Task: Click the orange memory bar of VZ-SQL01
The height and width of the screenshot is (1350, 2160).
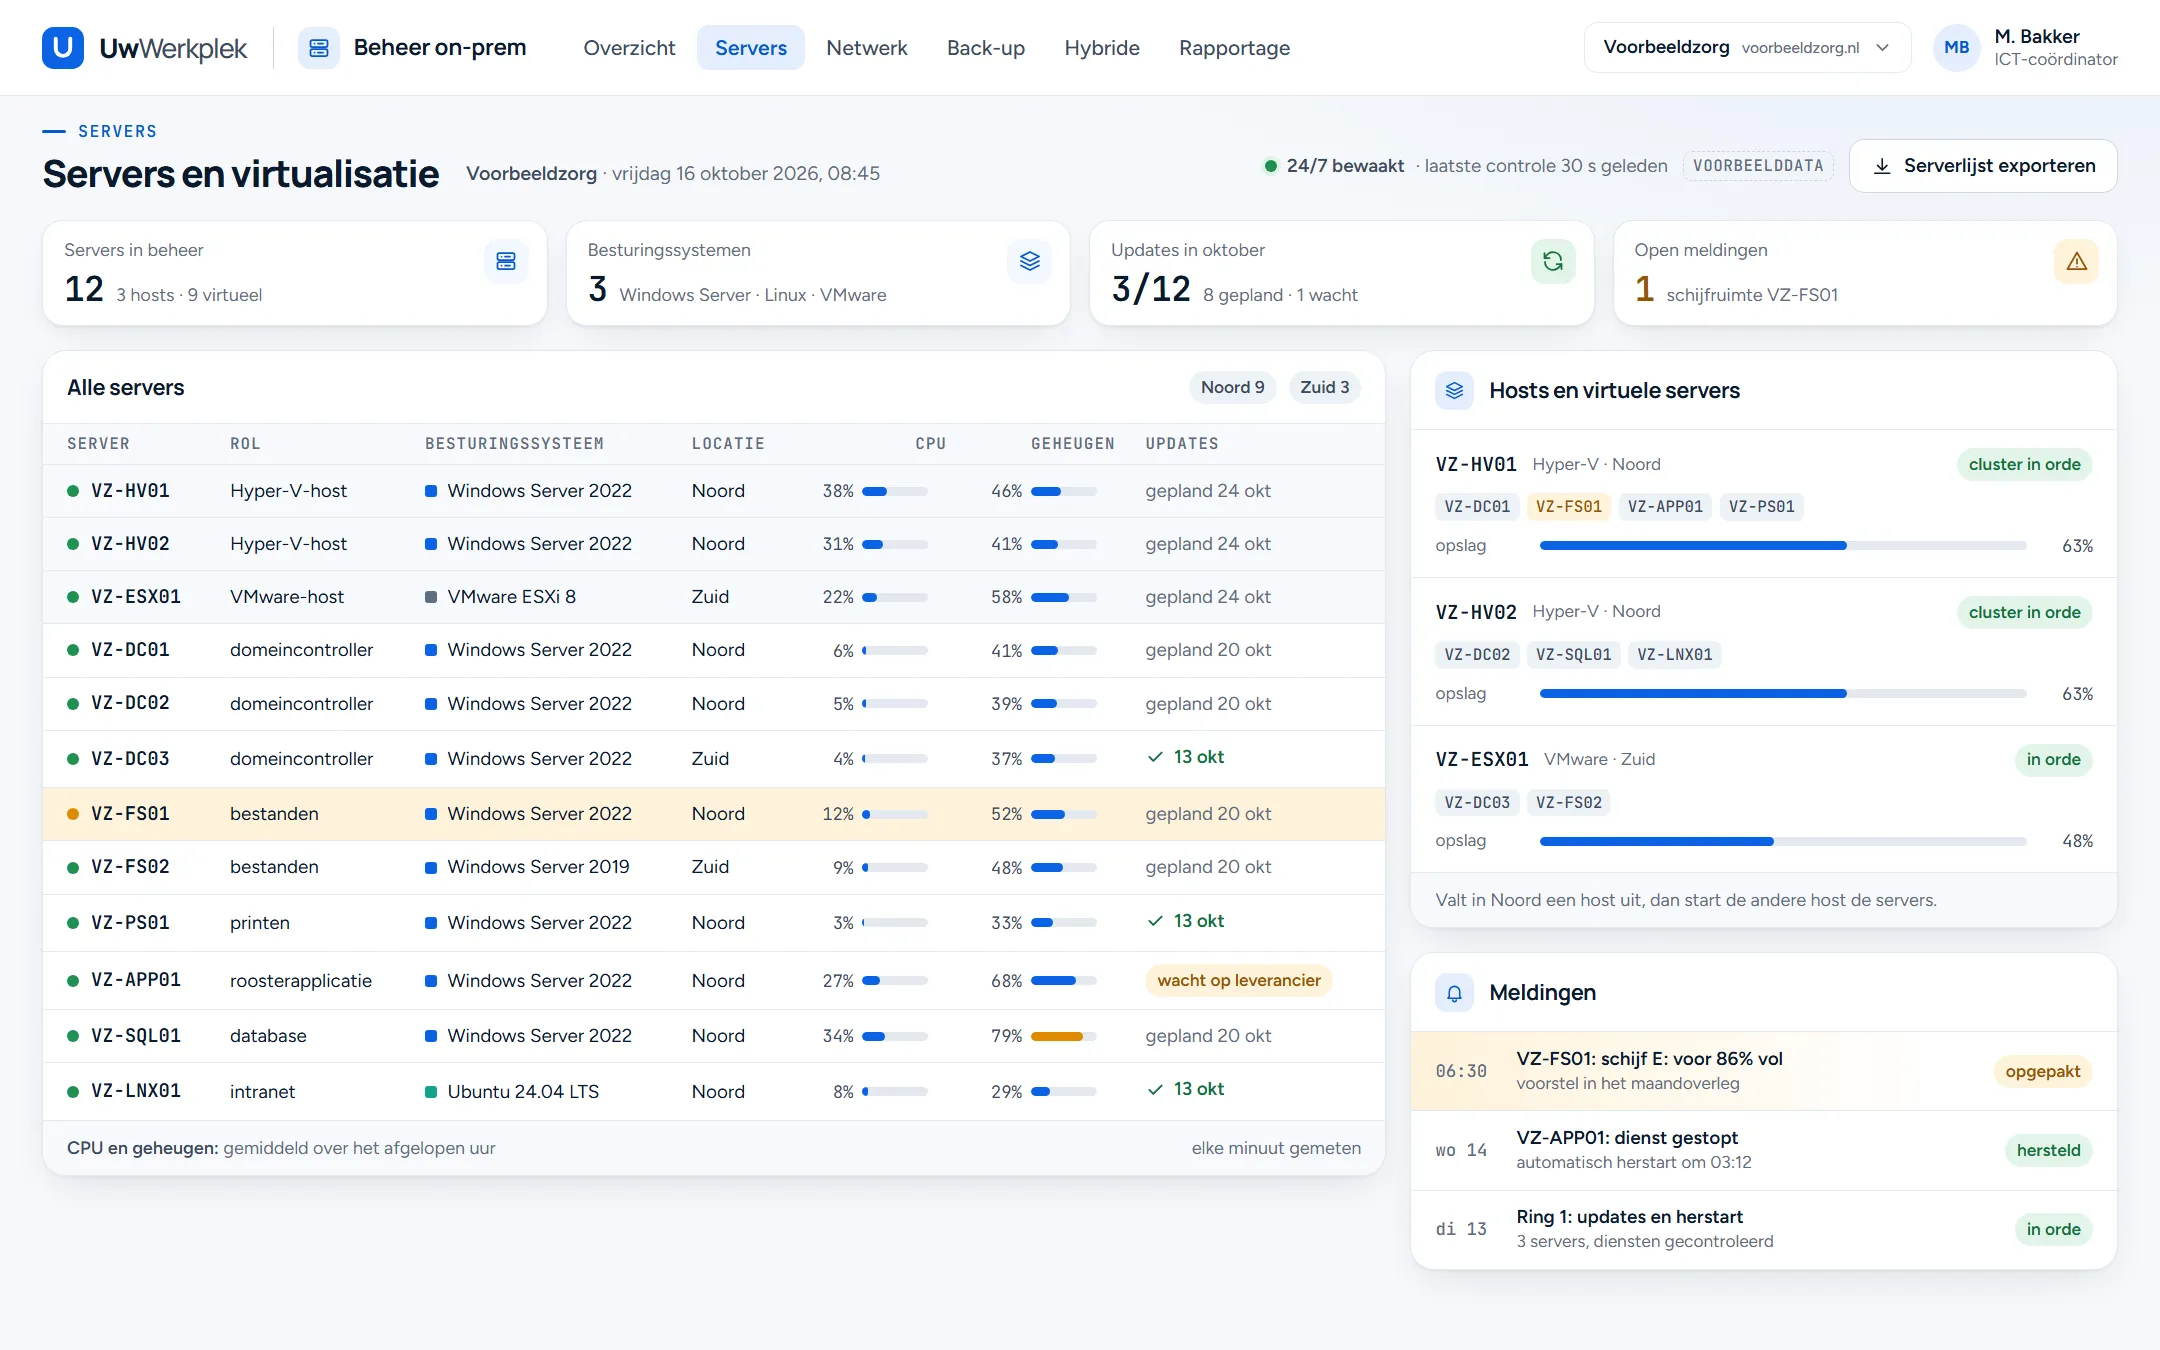Action: [1063, 1036]
